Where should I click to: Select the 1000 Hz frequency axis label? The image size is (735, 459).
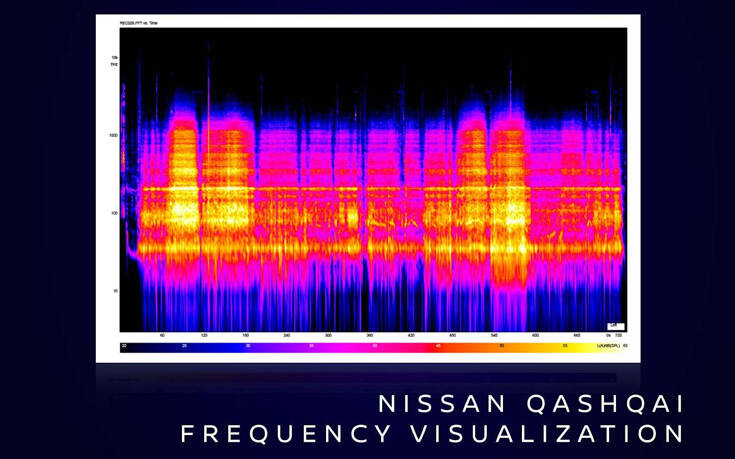click(113, 135)
